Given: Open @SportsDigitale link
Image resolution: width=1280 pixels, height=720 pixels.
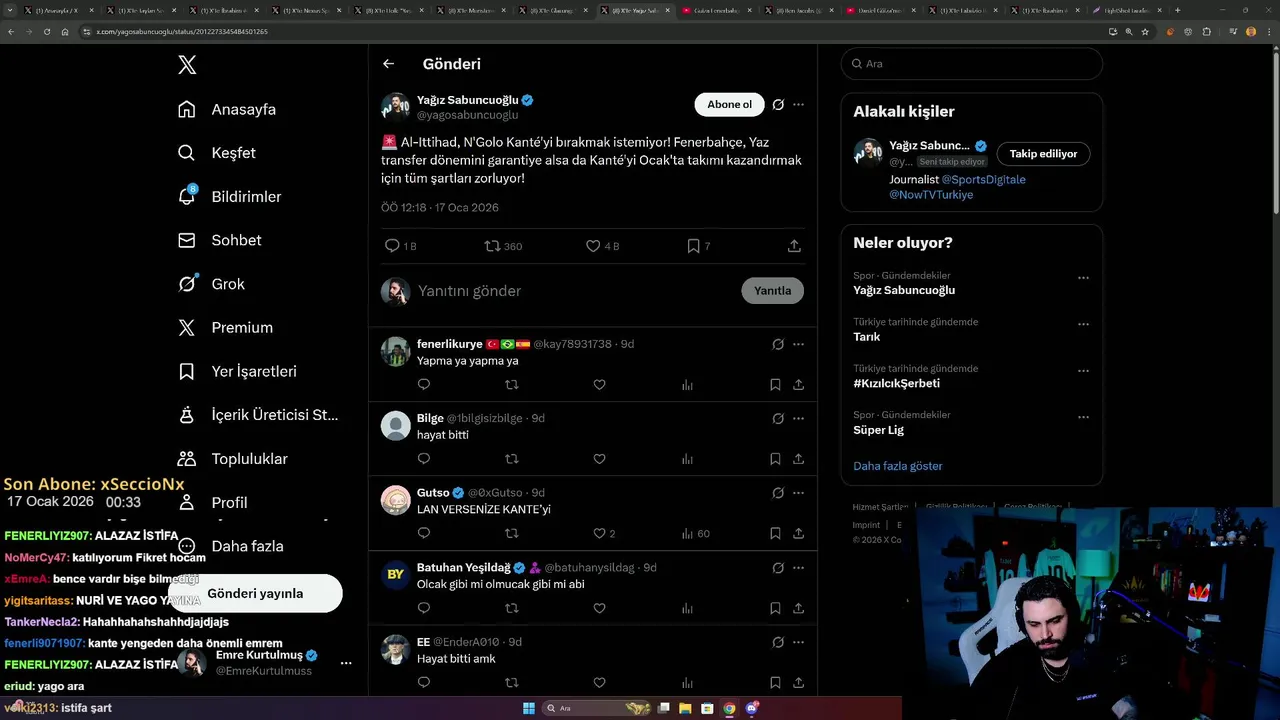Looking at the screenshot, I should (984, 180).
